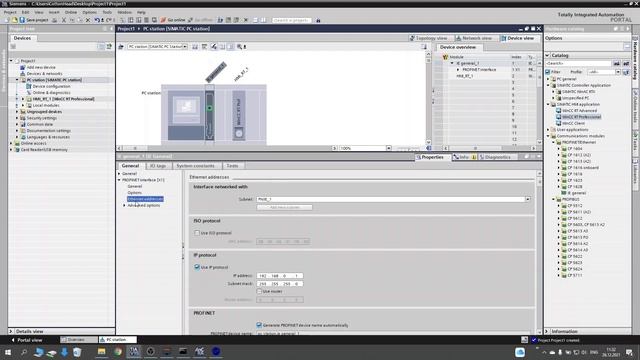Switch to the Info tab in inspector
This screenshot has width=640, height=360.
pos(464,157)
